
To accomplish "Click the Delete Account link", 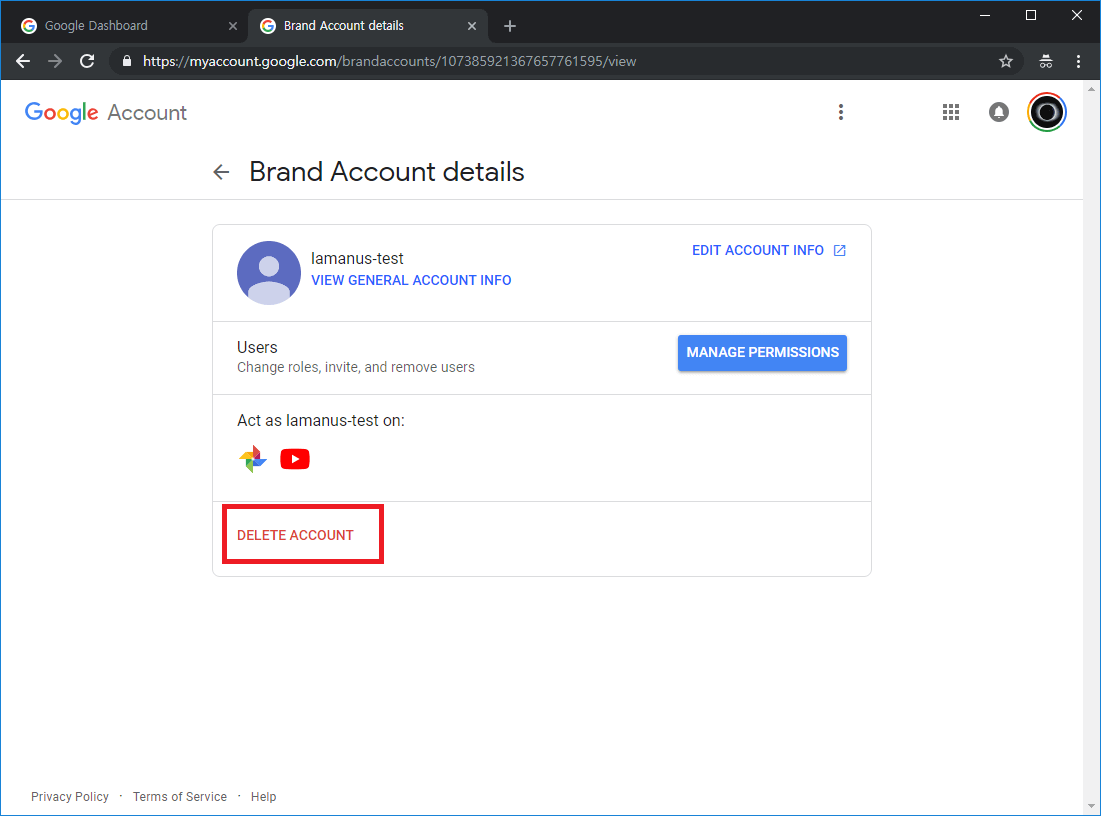I will click(x=295, y=535).
